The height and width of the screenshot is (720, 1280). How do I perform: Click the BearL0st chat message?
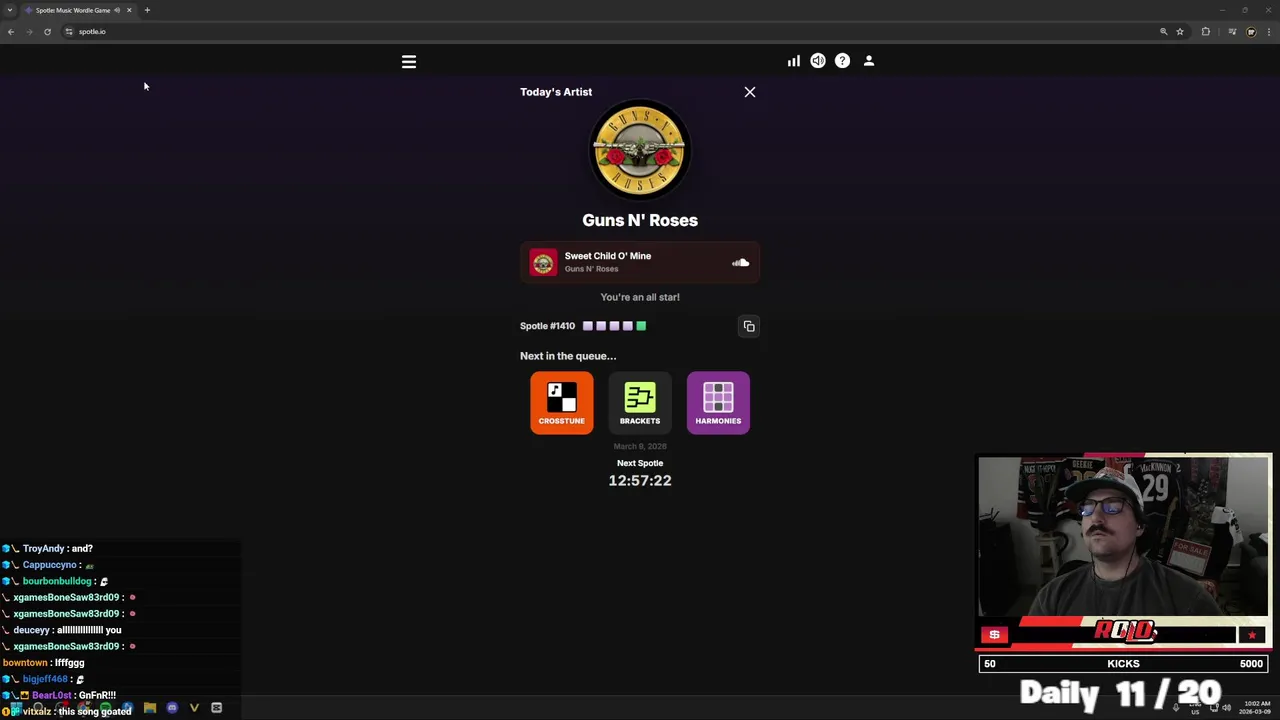coord(60,695)
